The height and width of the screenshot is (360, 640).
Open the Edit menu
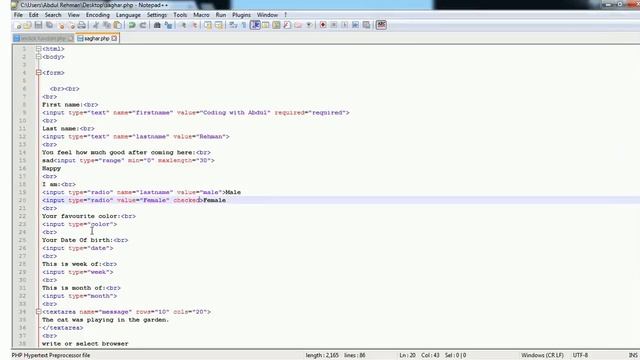pyautogui.click(x=33, y=15)
